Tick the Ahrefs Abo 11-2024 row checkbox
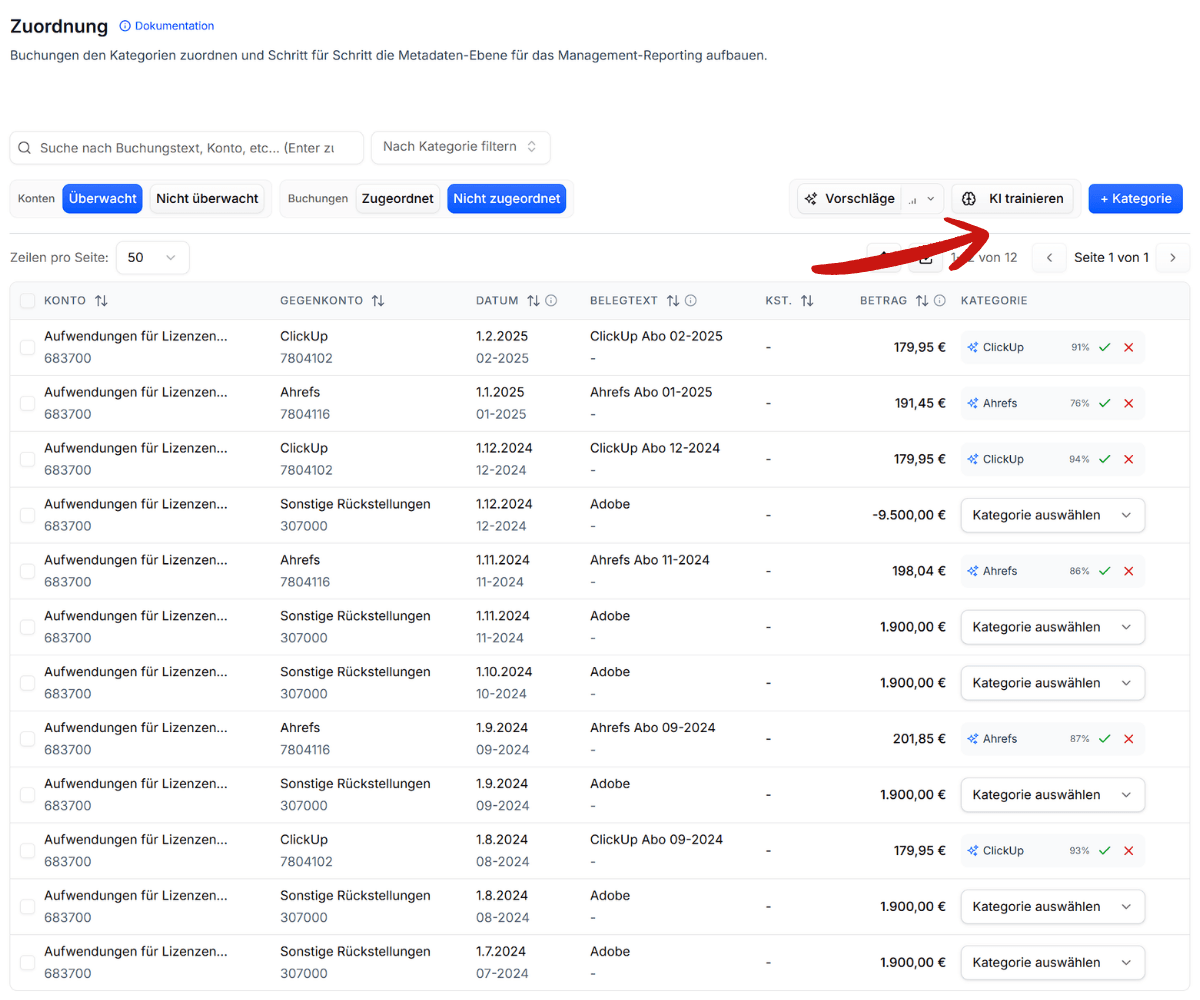Screen dimensions: 1200x1000 (27, 571)
